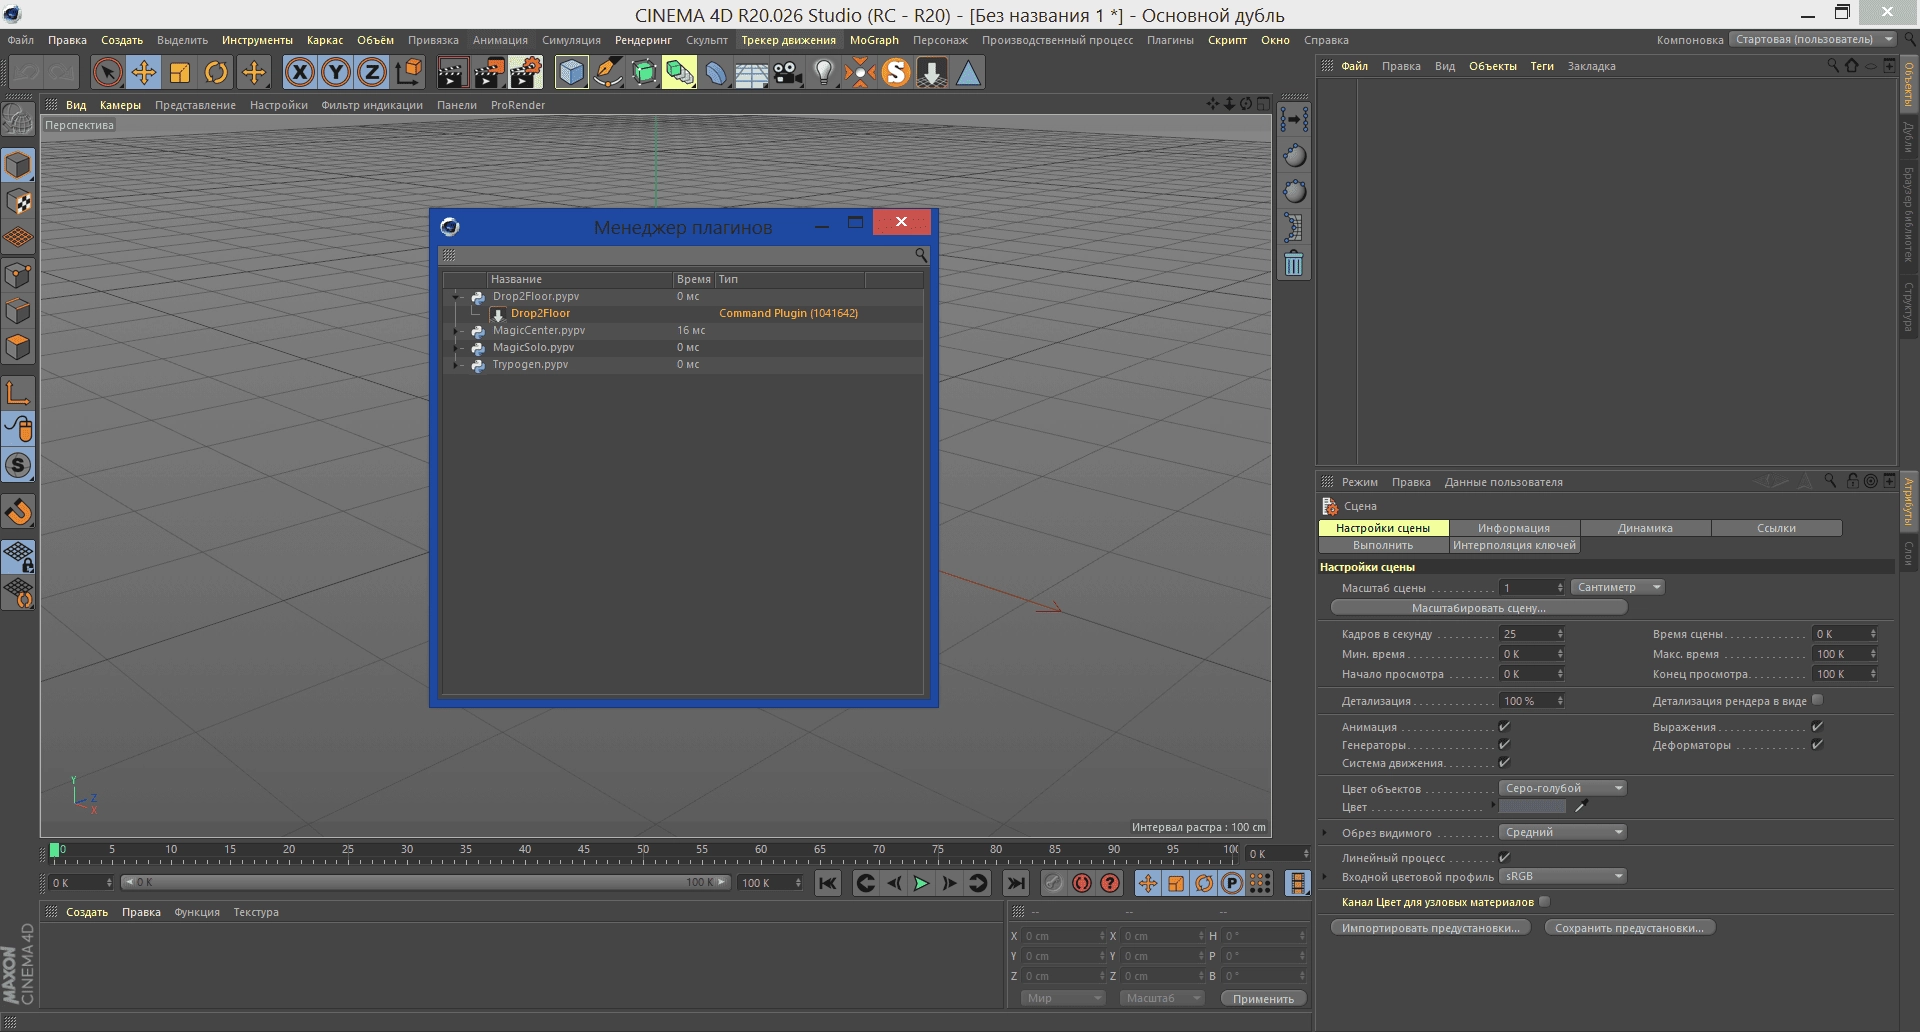The width and height of the screenshot is (1920, 1032).
Task: Click the Кадров в секунду field
Action: (1531, 634)
